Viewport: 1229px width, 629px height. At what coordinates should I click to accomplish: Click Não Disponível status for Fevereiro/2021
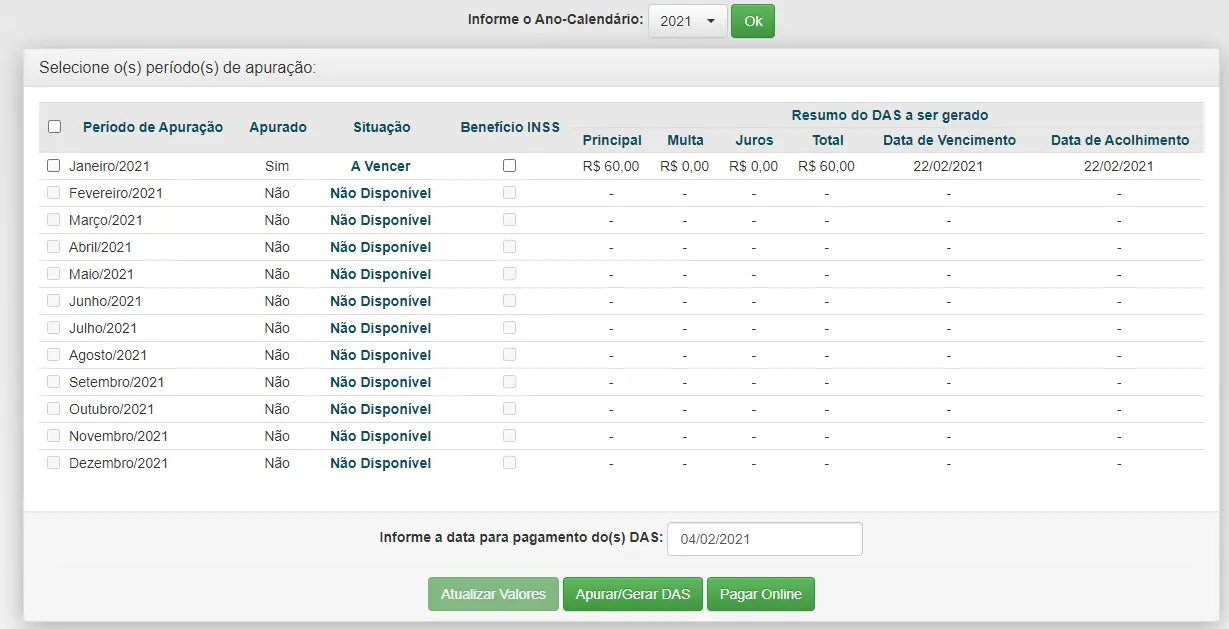380,193
